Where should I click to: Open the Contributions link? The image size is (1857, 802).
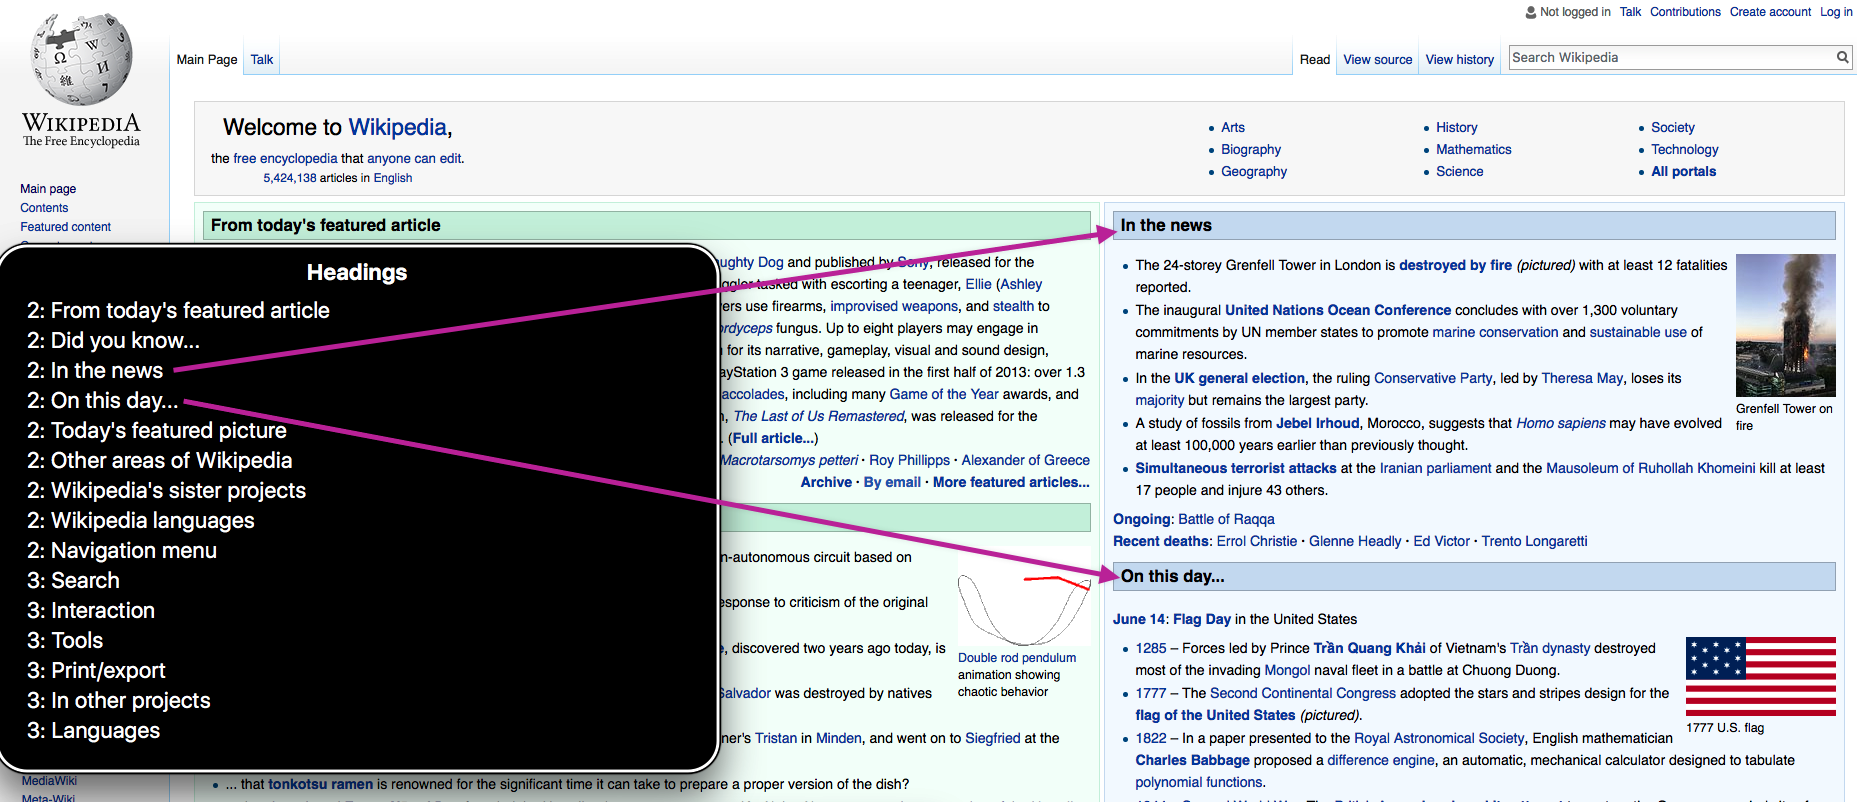click(x=1685, y=12)
